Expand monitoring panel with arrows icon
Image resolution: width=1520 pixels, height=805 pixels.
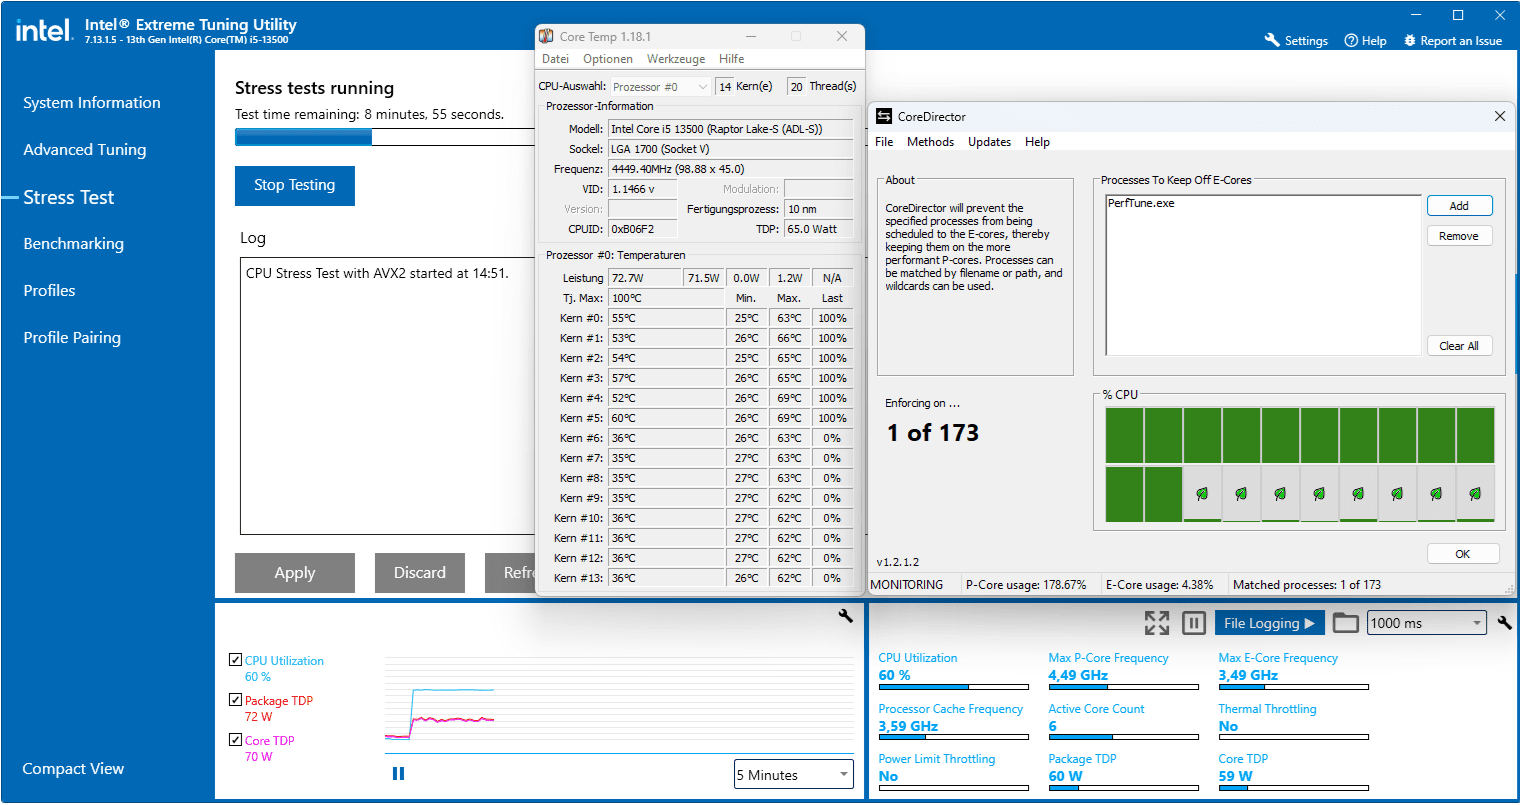point(1157,623)
